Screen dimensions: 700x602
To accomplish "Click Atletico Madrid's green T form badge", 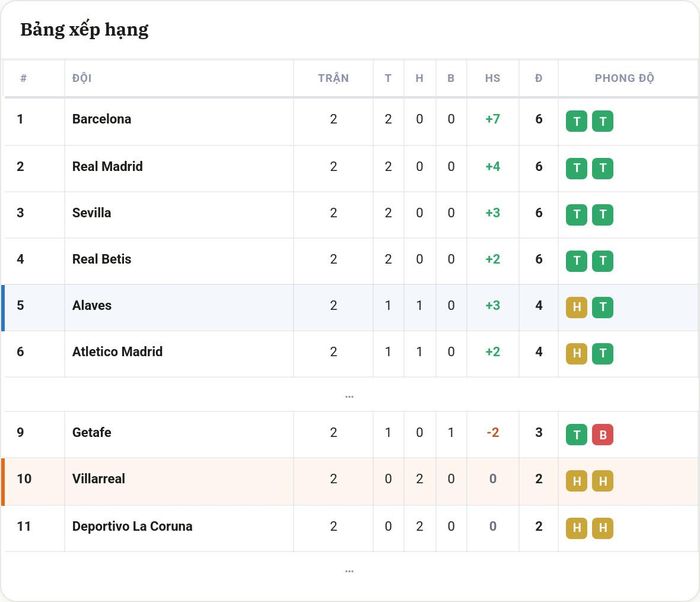I will [x=603, y=354].
